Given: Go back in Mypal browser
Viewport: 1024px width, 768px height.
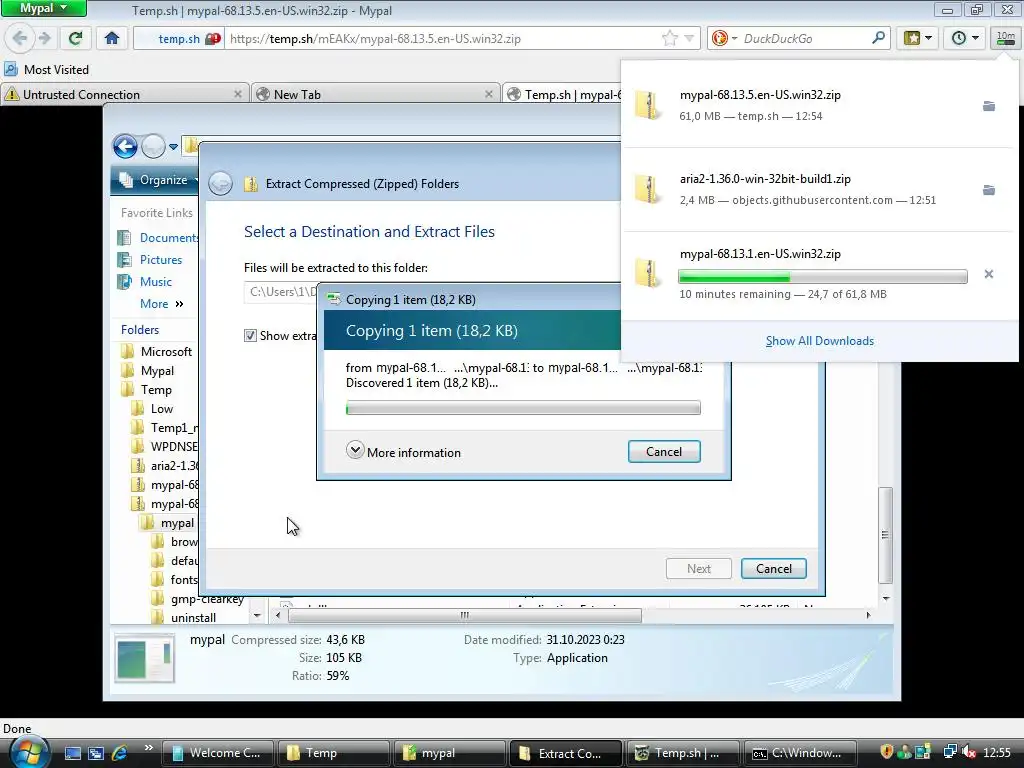Looking at the screenshot, I should click(20, 39).
